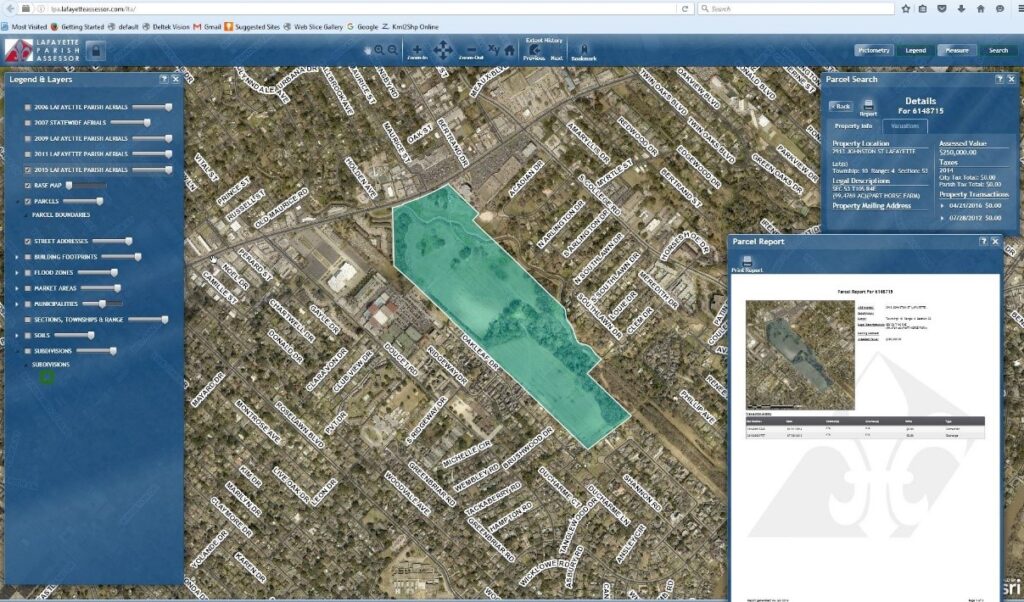Go to Next map extent

tap(556, 57)
